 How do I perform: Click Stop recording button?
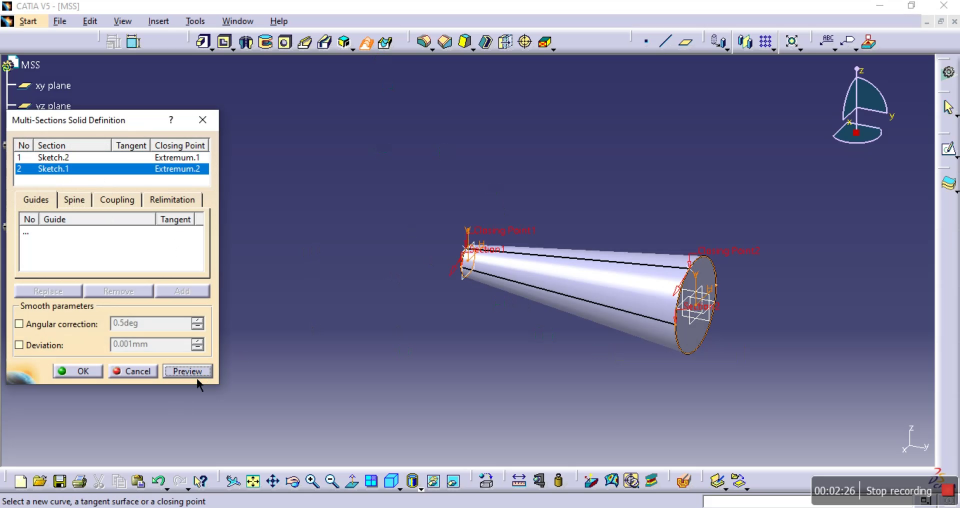point(898,491)
